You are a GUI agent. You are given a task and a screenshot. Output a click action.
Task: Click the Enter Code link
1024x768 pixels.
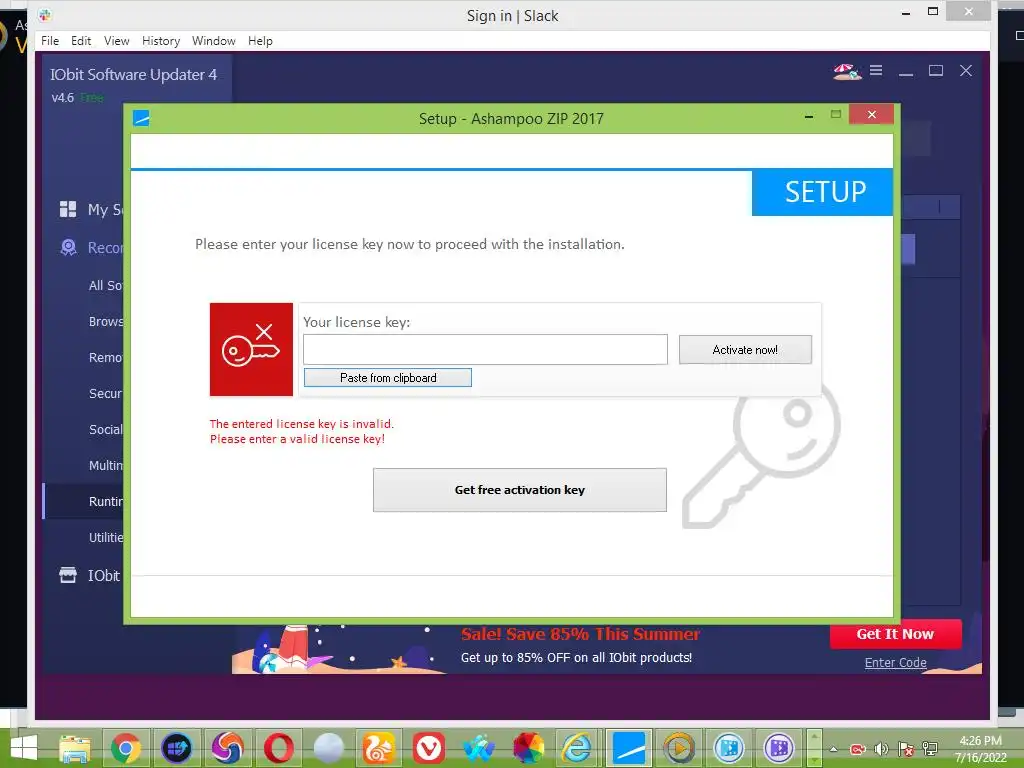click(x=895, y=662)
